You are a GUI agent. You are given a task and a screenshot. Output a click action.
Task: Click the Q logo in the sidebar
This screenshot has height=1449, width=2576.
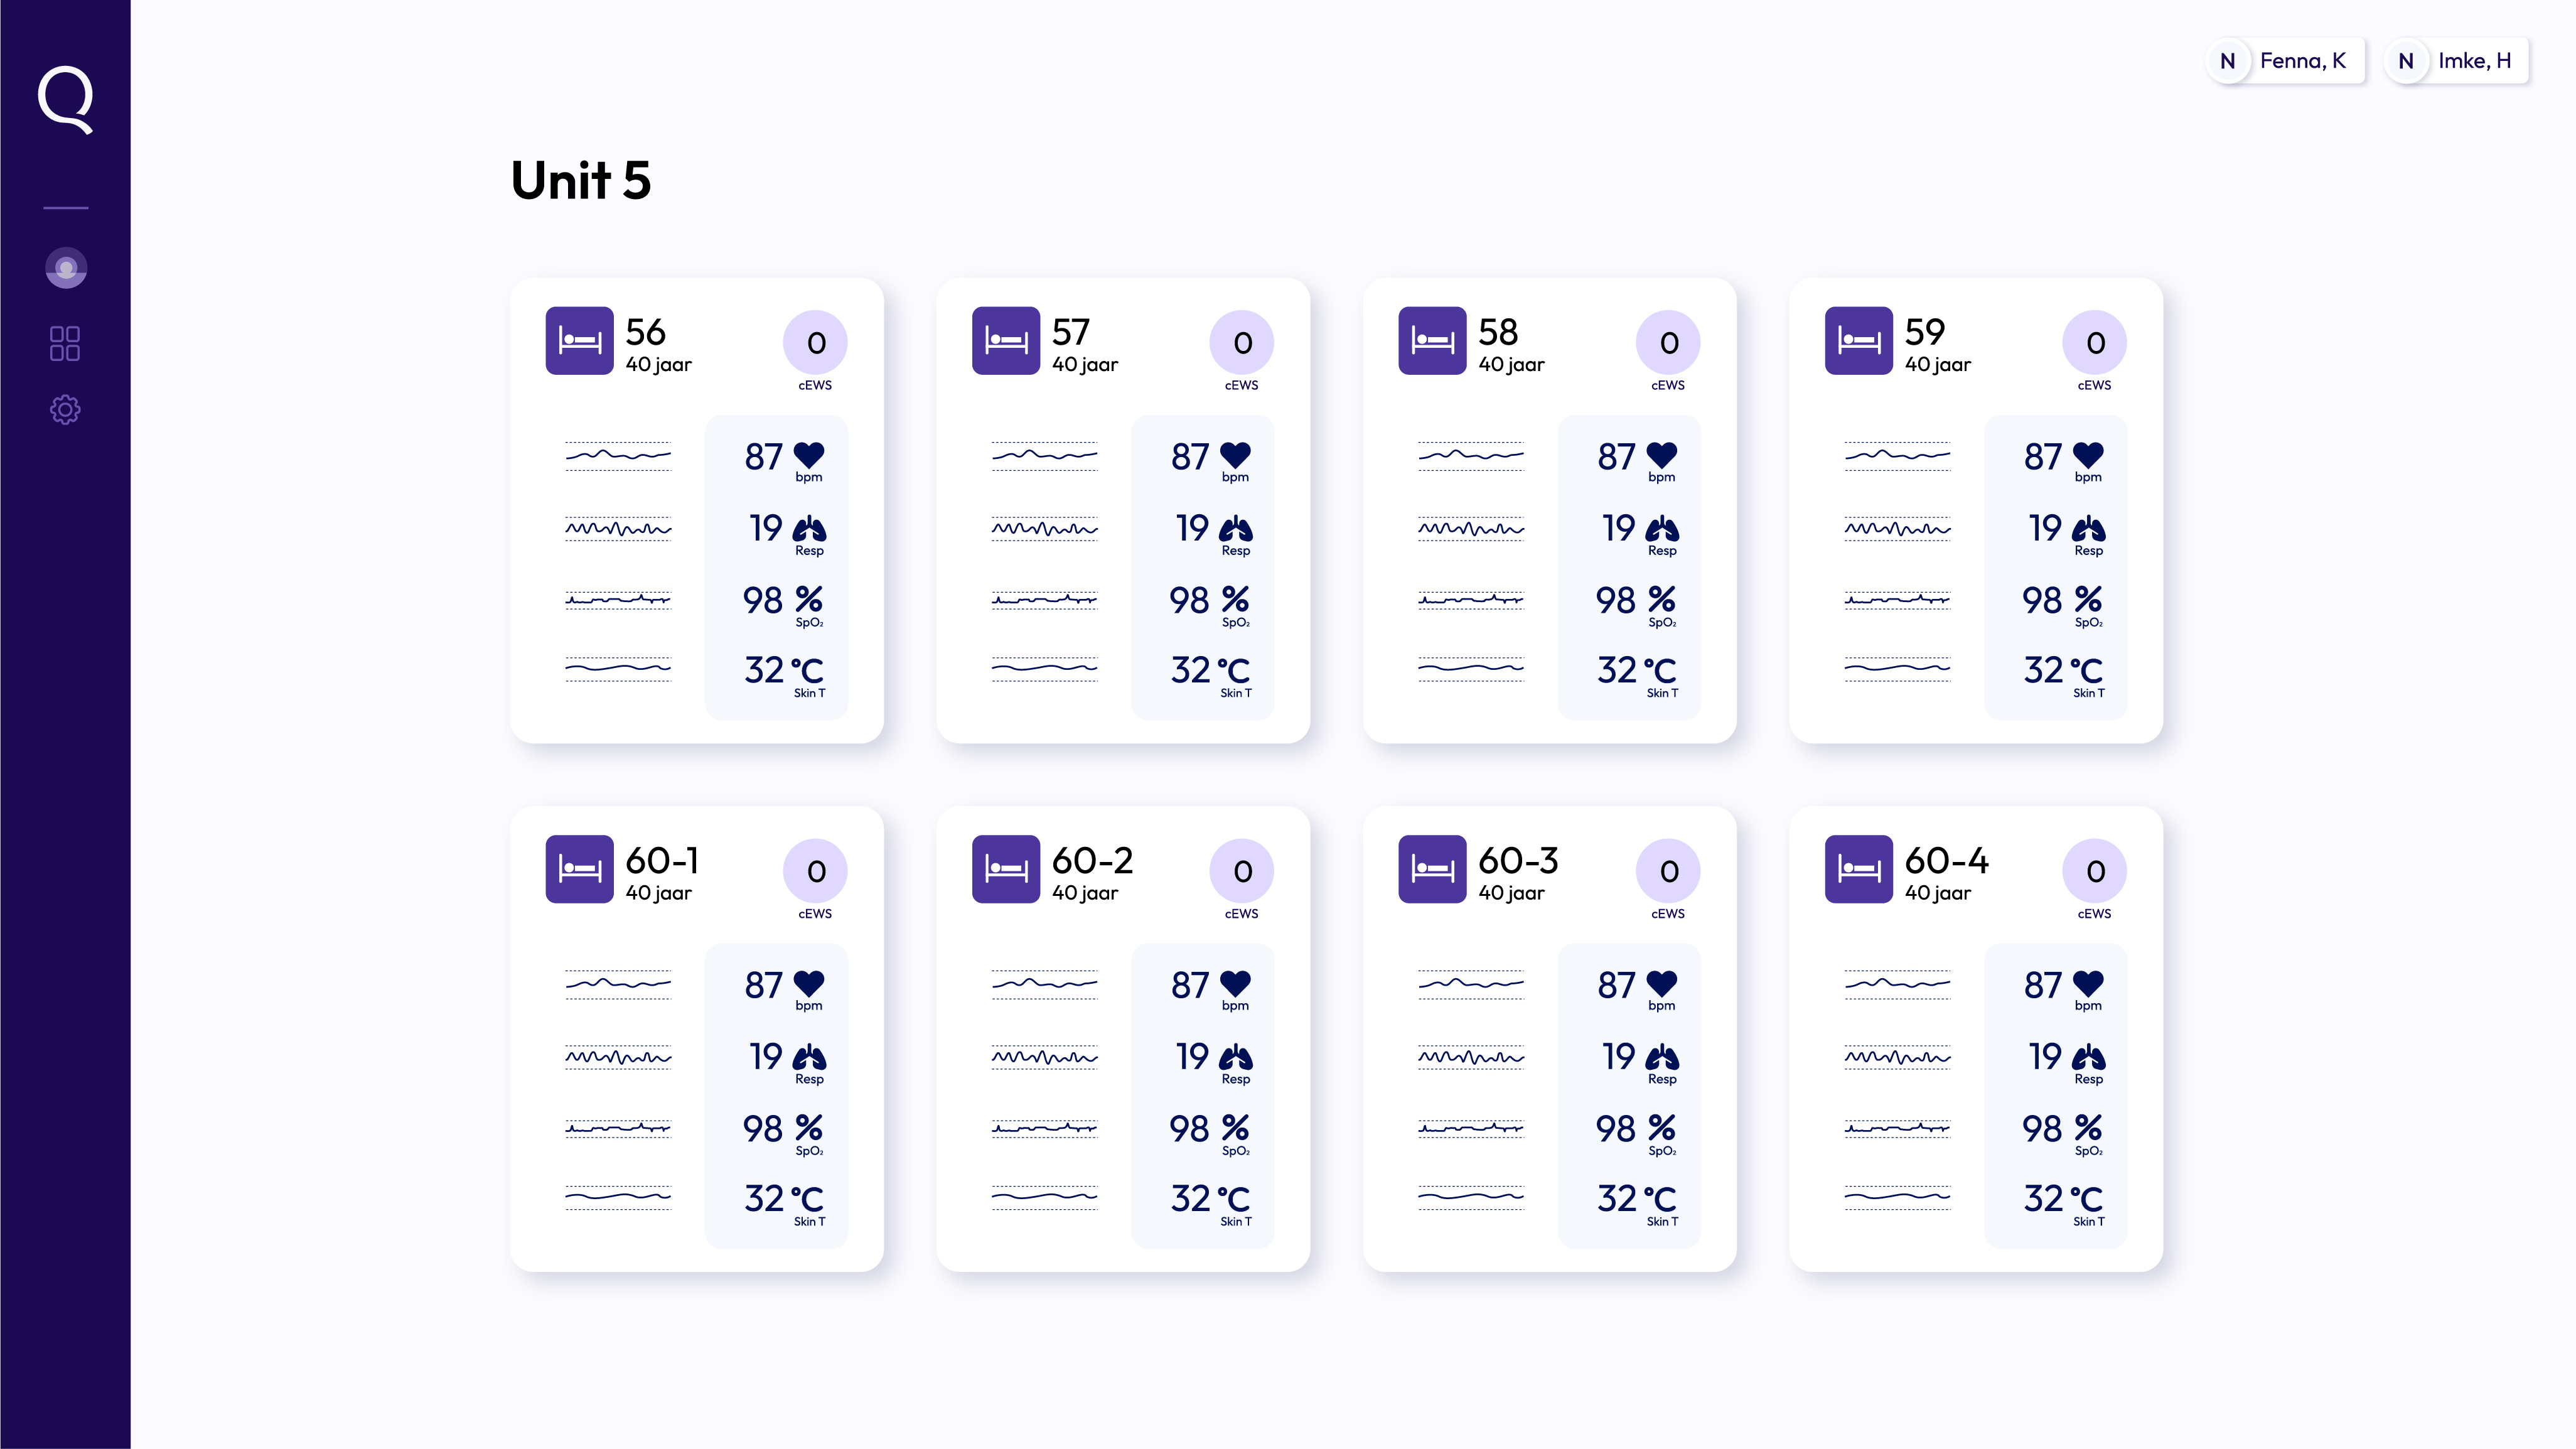click(x=66, y=99)
